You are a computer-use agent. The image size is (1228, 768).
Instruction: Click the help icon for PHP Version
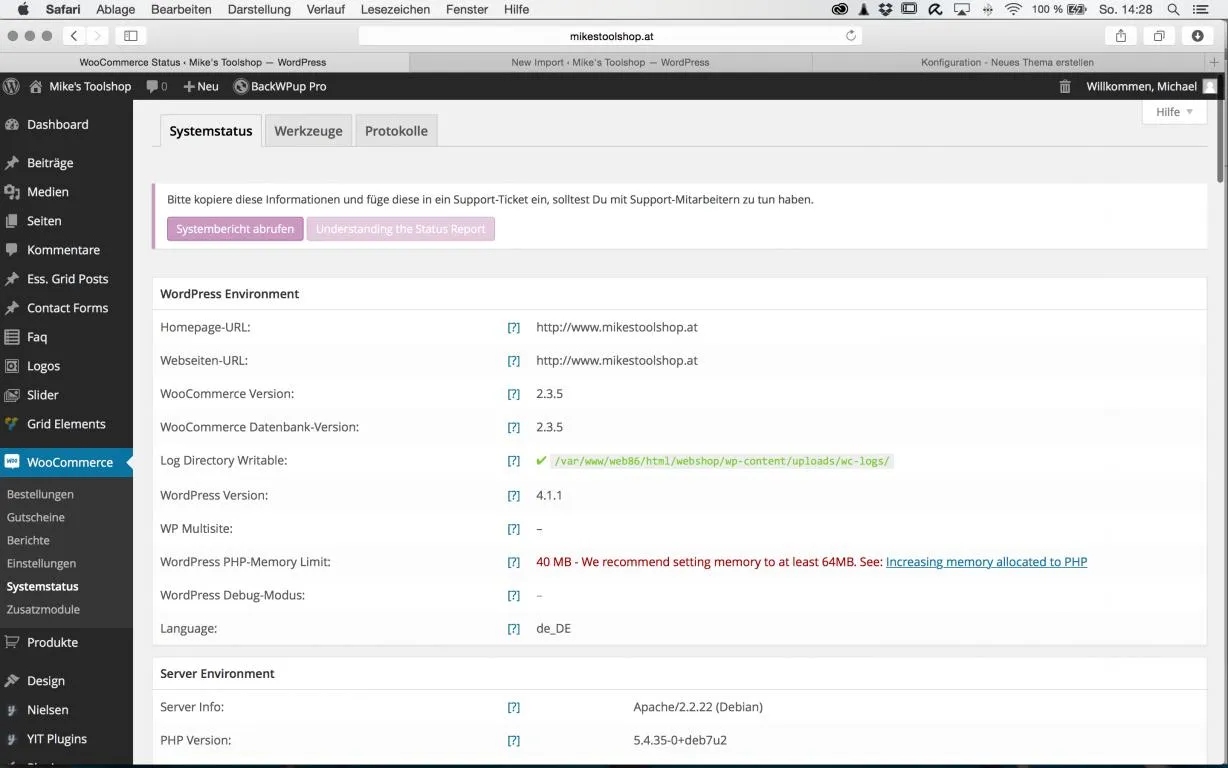click(513, 741)
